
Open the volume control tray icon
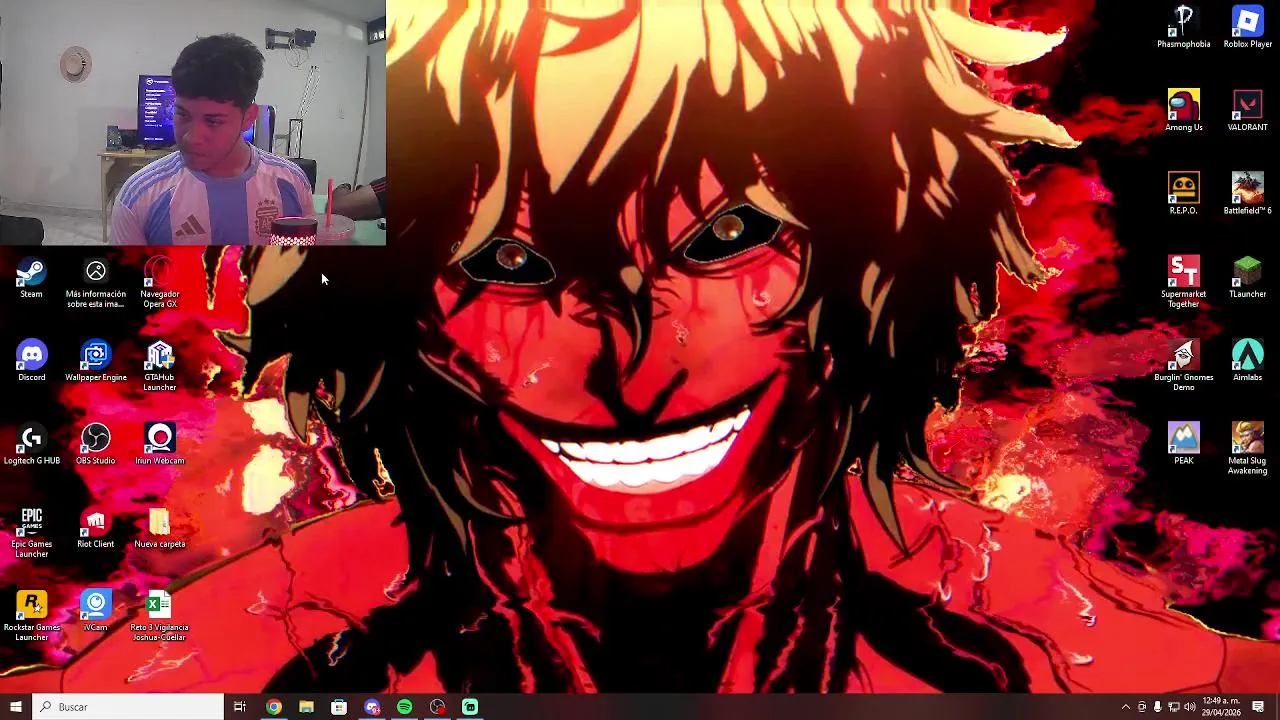[1189, 707]
